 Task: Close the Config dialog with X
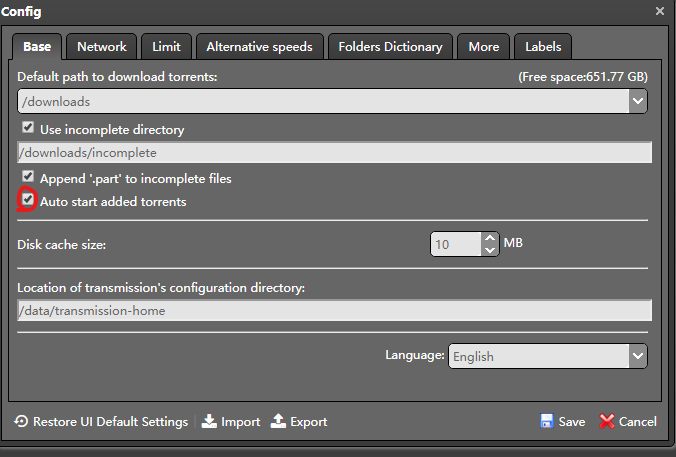(660, 11)
